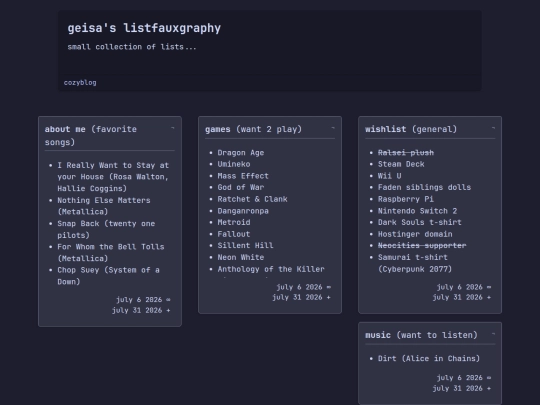Click the geisa's listfauxgraphy title
This screenshot has width=540, height=405.
pos(144,28)
